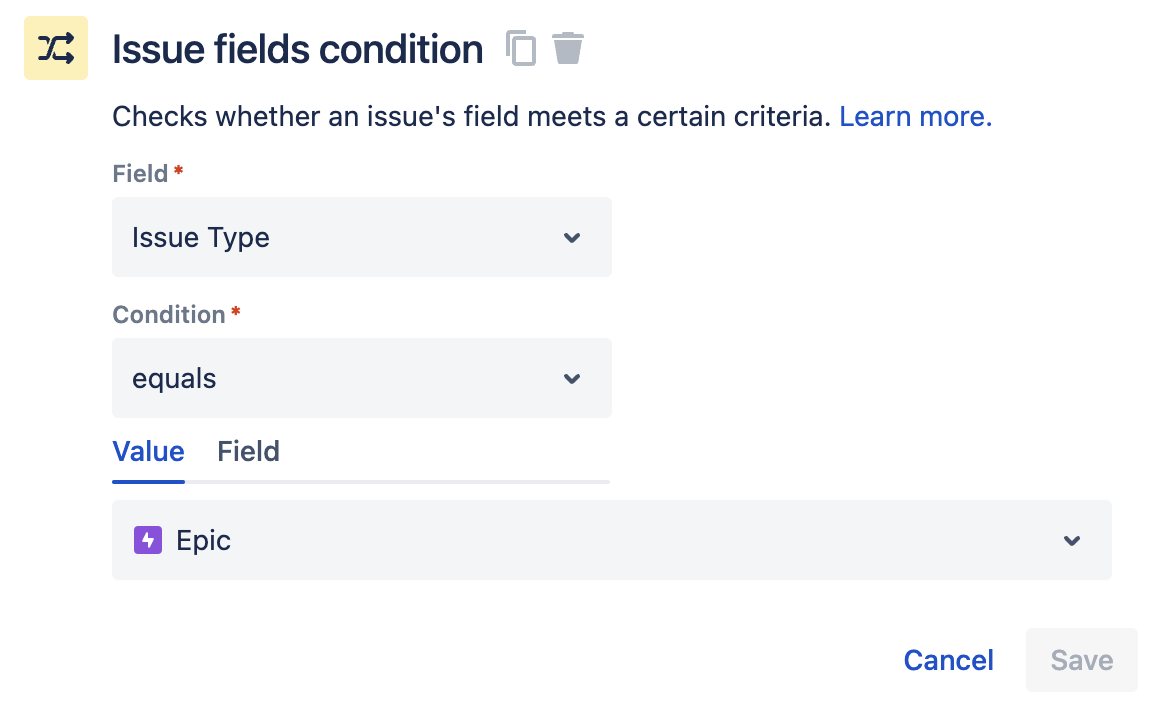Image resolution: width=1162 pixels, height=722 pixels.
Task: Click the Condition label above equals
Action: coord(169,314)
